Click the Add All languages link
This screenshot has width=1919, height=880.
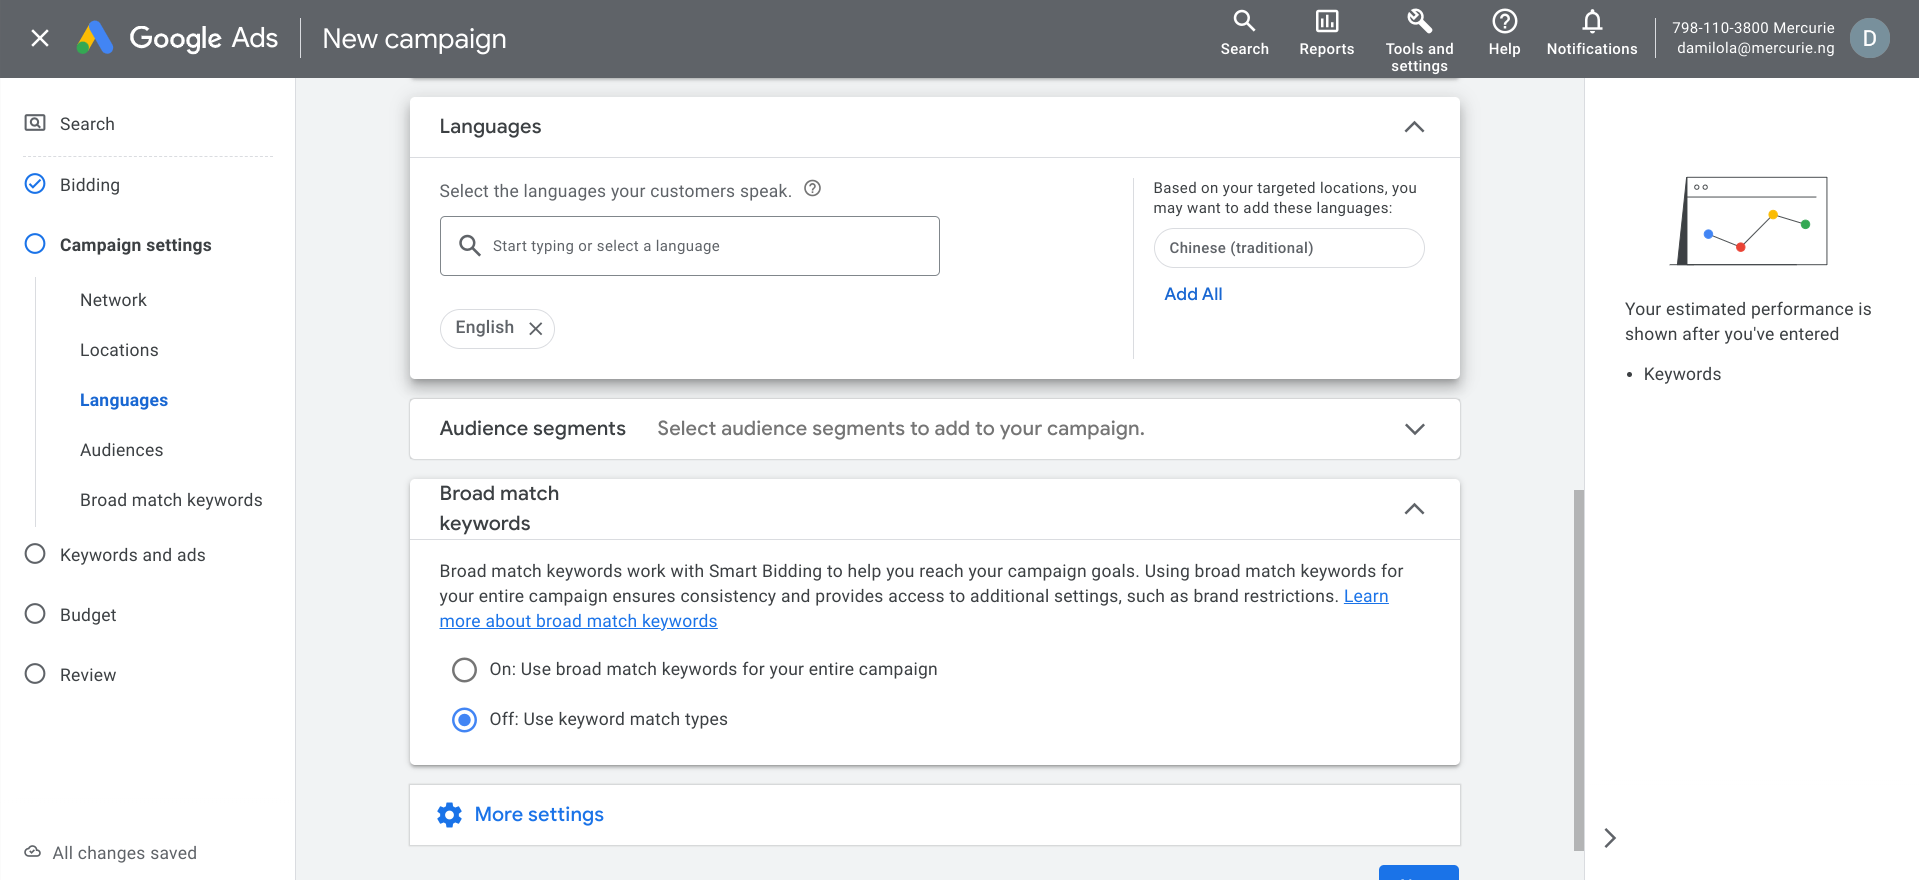click(1193, 294)
